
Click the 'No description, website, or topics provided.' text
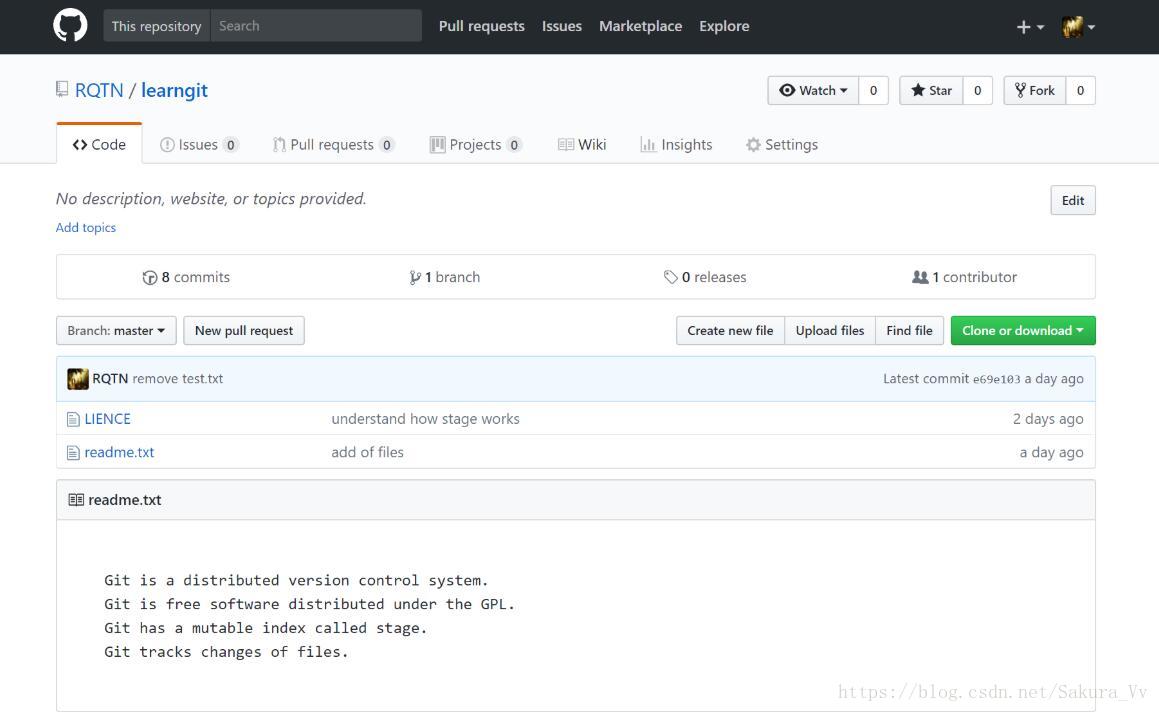211,199
